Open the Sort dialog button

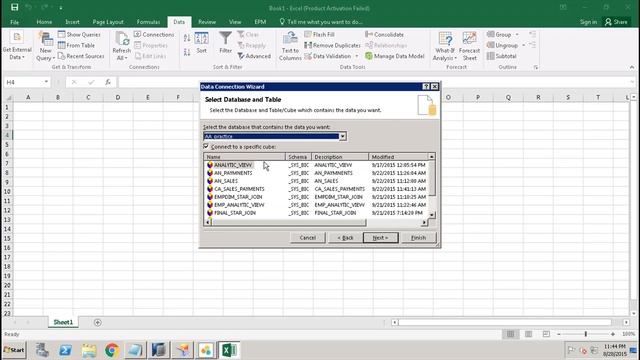tap(202, 43)
